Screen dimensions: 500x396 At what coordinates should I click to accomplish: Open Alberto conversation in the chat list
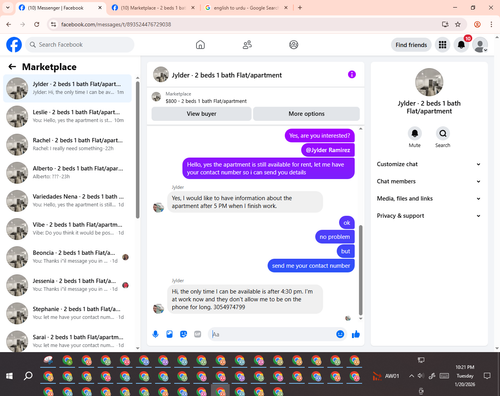67,173
